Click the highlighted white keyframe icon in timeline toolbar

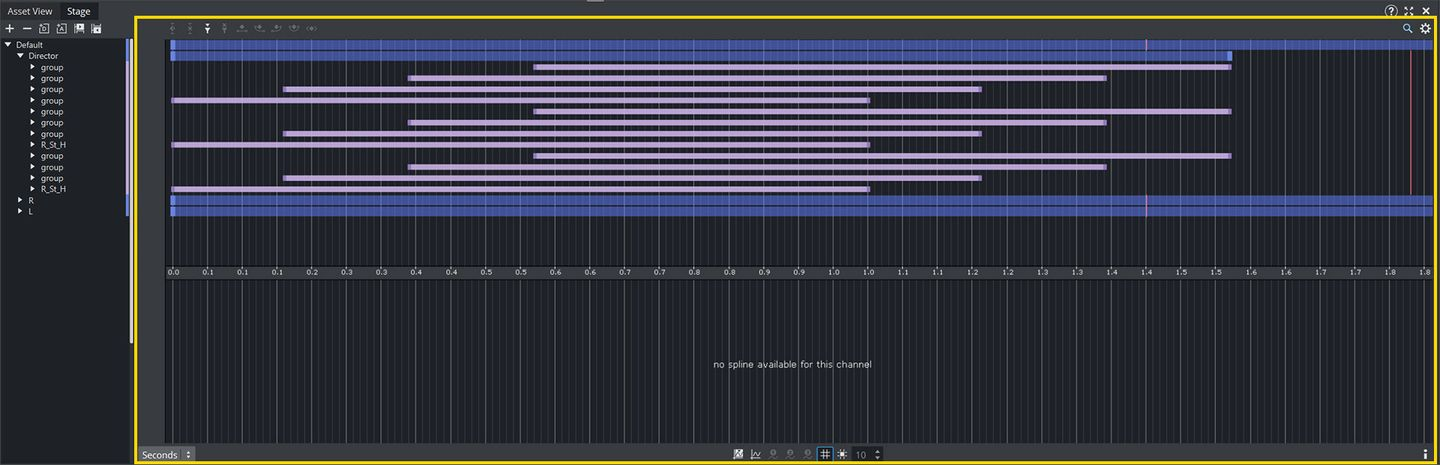click(207, 29)
